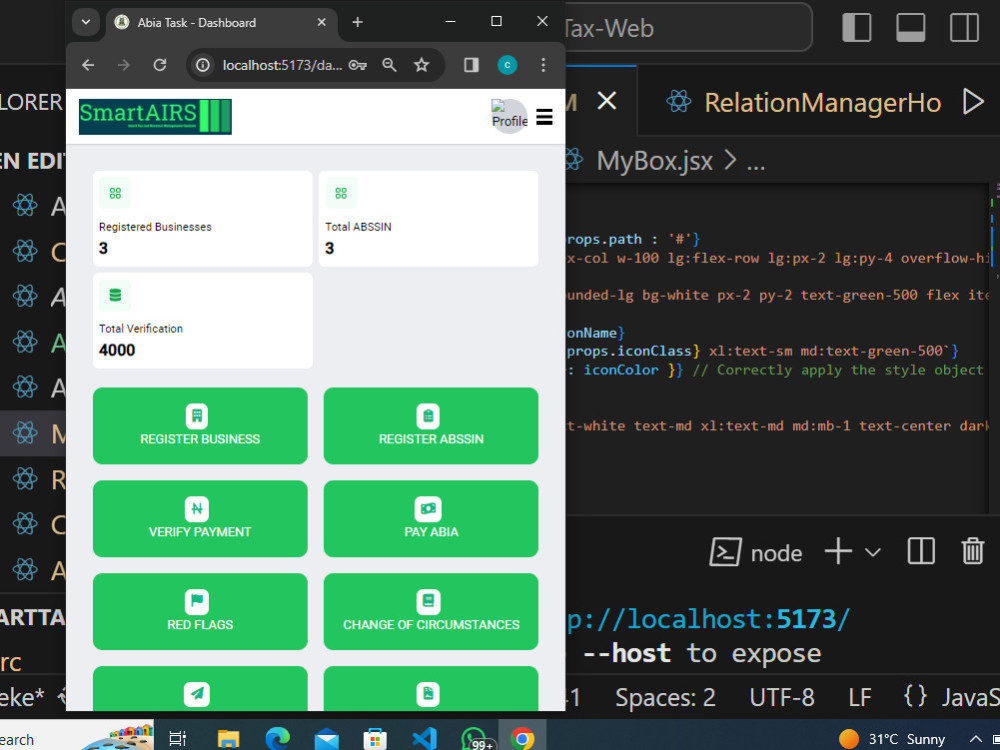Open the VERIFY PAYMENT tile
This screenshot has height=750, width=1000.
coord(200,518)
